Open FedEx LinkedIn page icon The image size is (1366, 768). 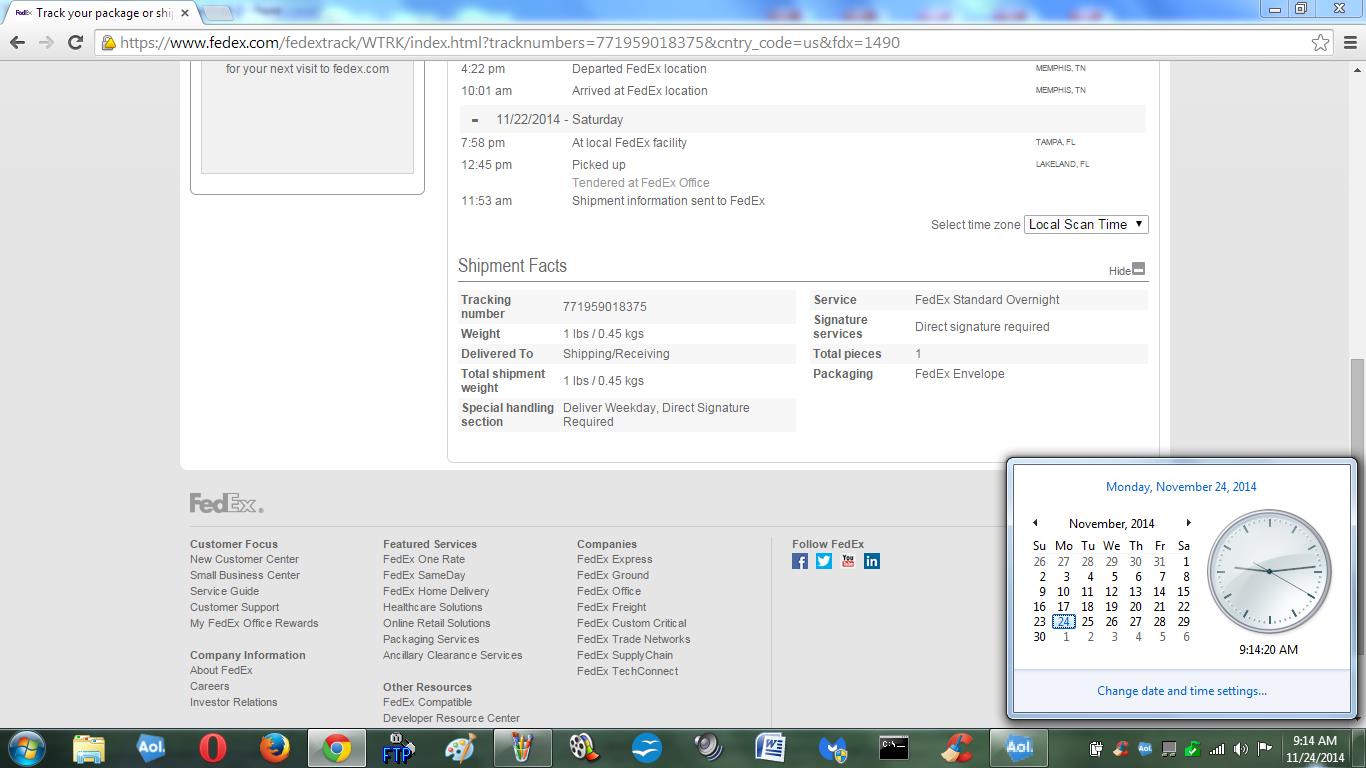pos(872,561)
